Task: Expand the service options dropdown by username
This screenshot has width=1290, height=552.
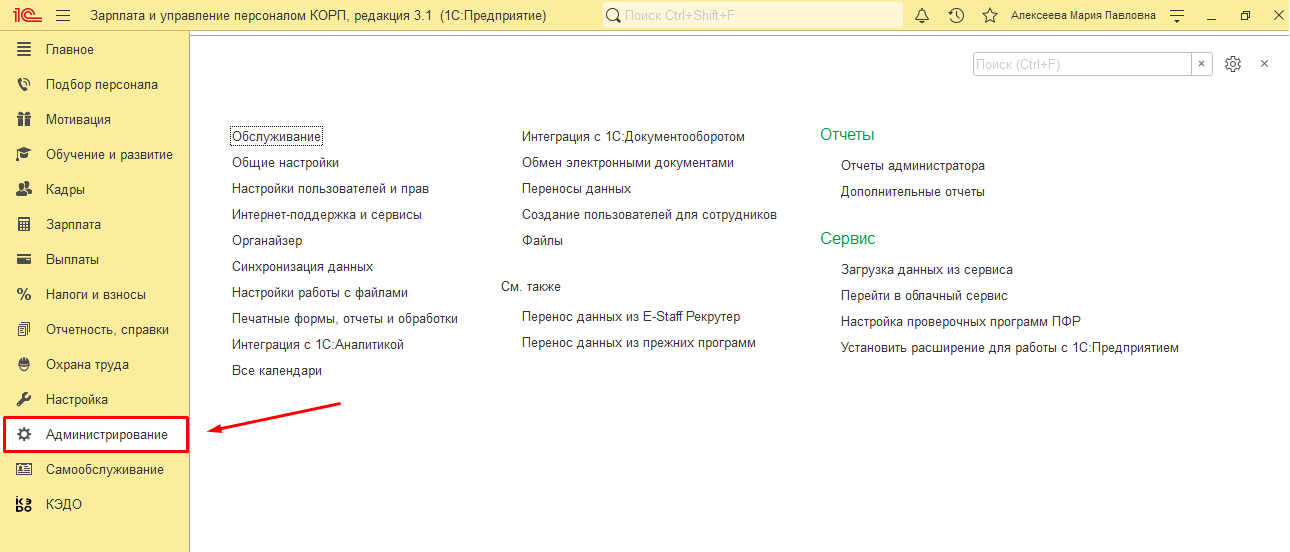Action: coord(1177,15)
